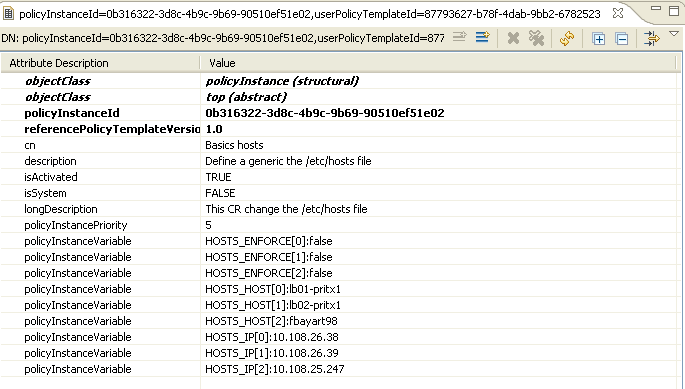Click the New Attribute toolbar icon

(483, 38)
